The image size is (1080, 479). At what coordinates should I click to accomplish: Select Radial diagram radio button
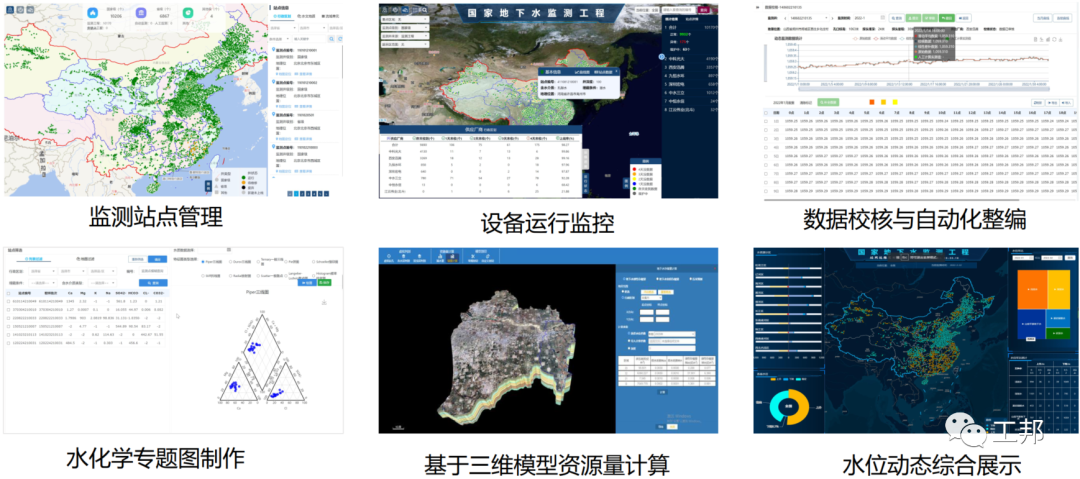(x=230, y=276)
